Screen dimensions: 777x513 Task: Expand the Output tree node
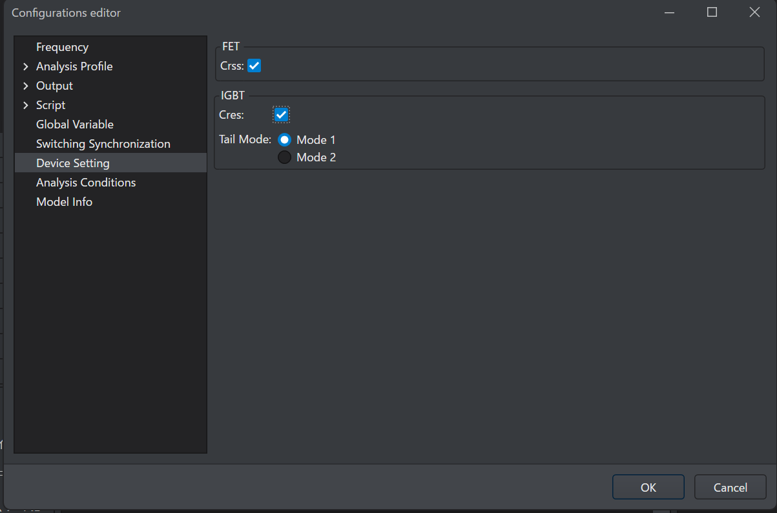[x=26, y=86]
